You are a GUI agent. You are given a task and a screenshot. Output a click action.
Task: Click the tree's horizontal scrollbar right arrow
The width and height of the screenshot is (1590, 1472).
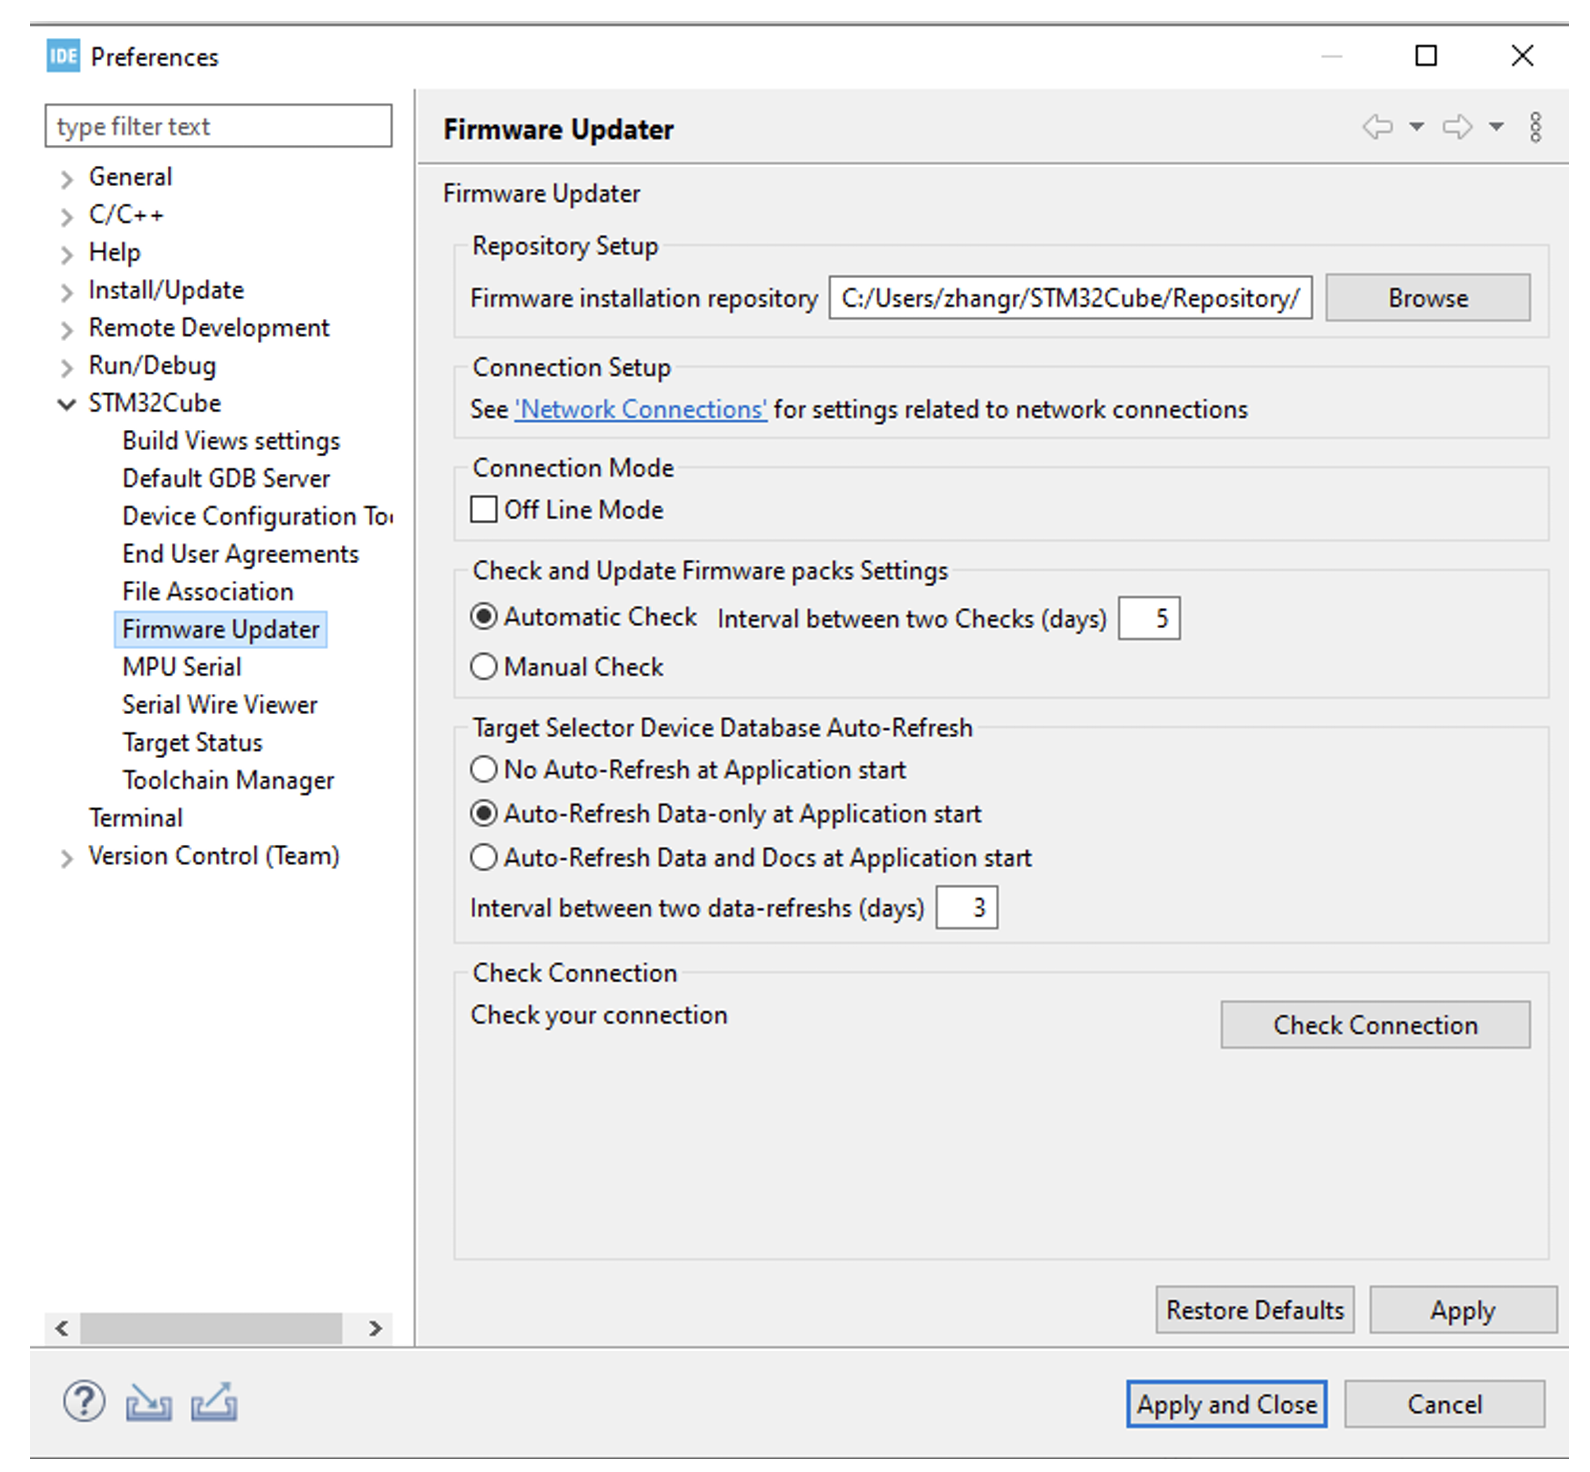(375, 1328)
